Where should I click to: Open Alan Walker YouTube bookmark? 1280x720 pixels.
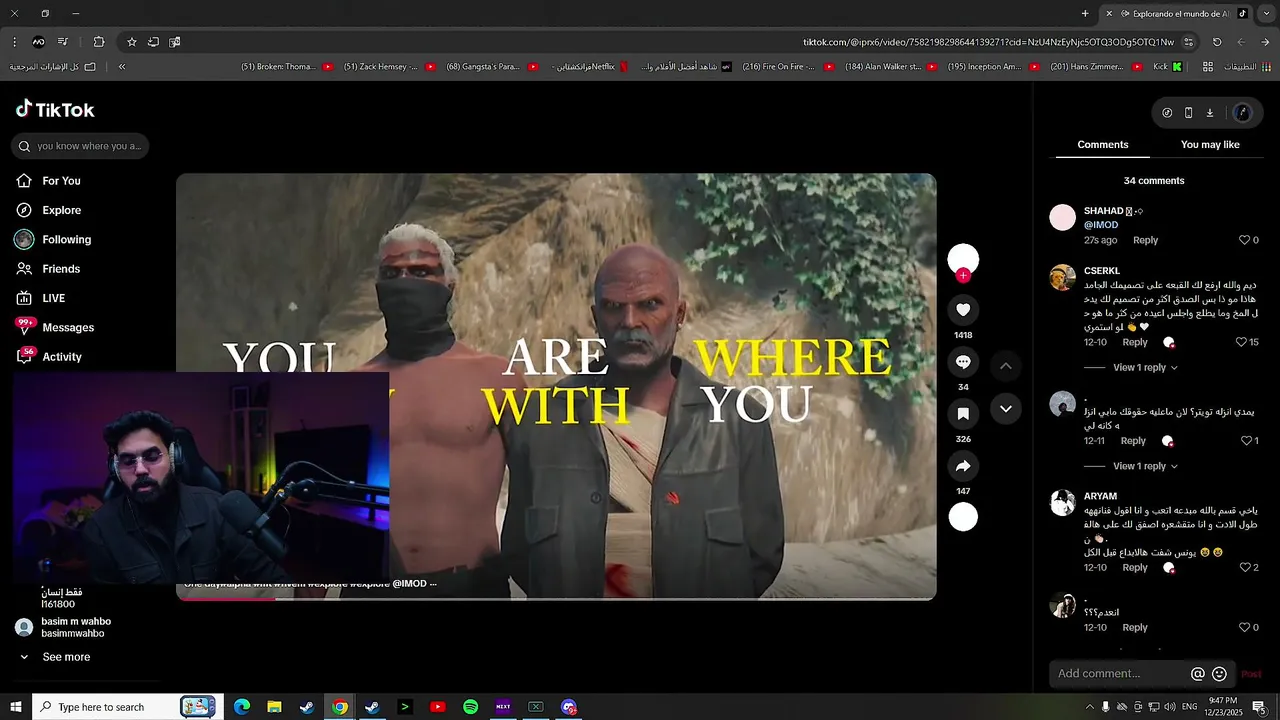tap(890, 67)
